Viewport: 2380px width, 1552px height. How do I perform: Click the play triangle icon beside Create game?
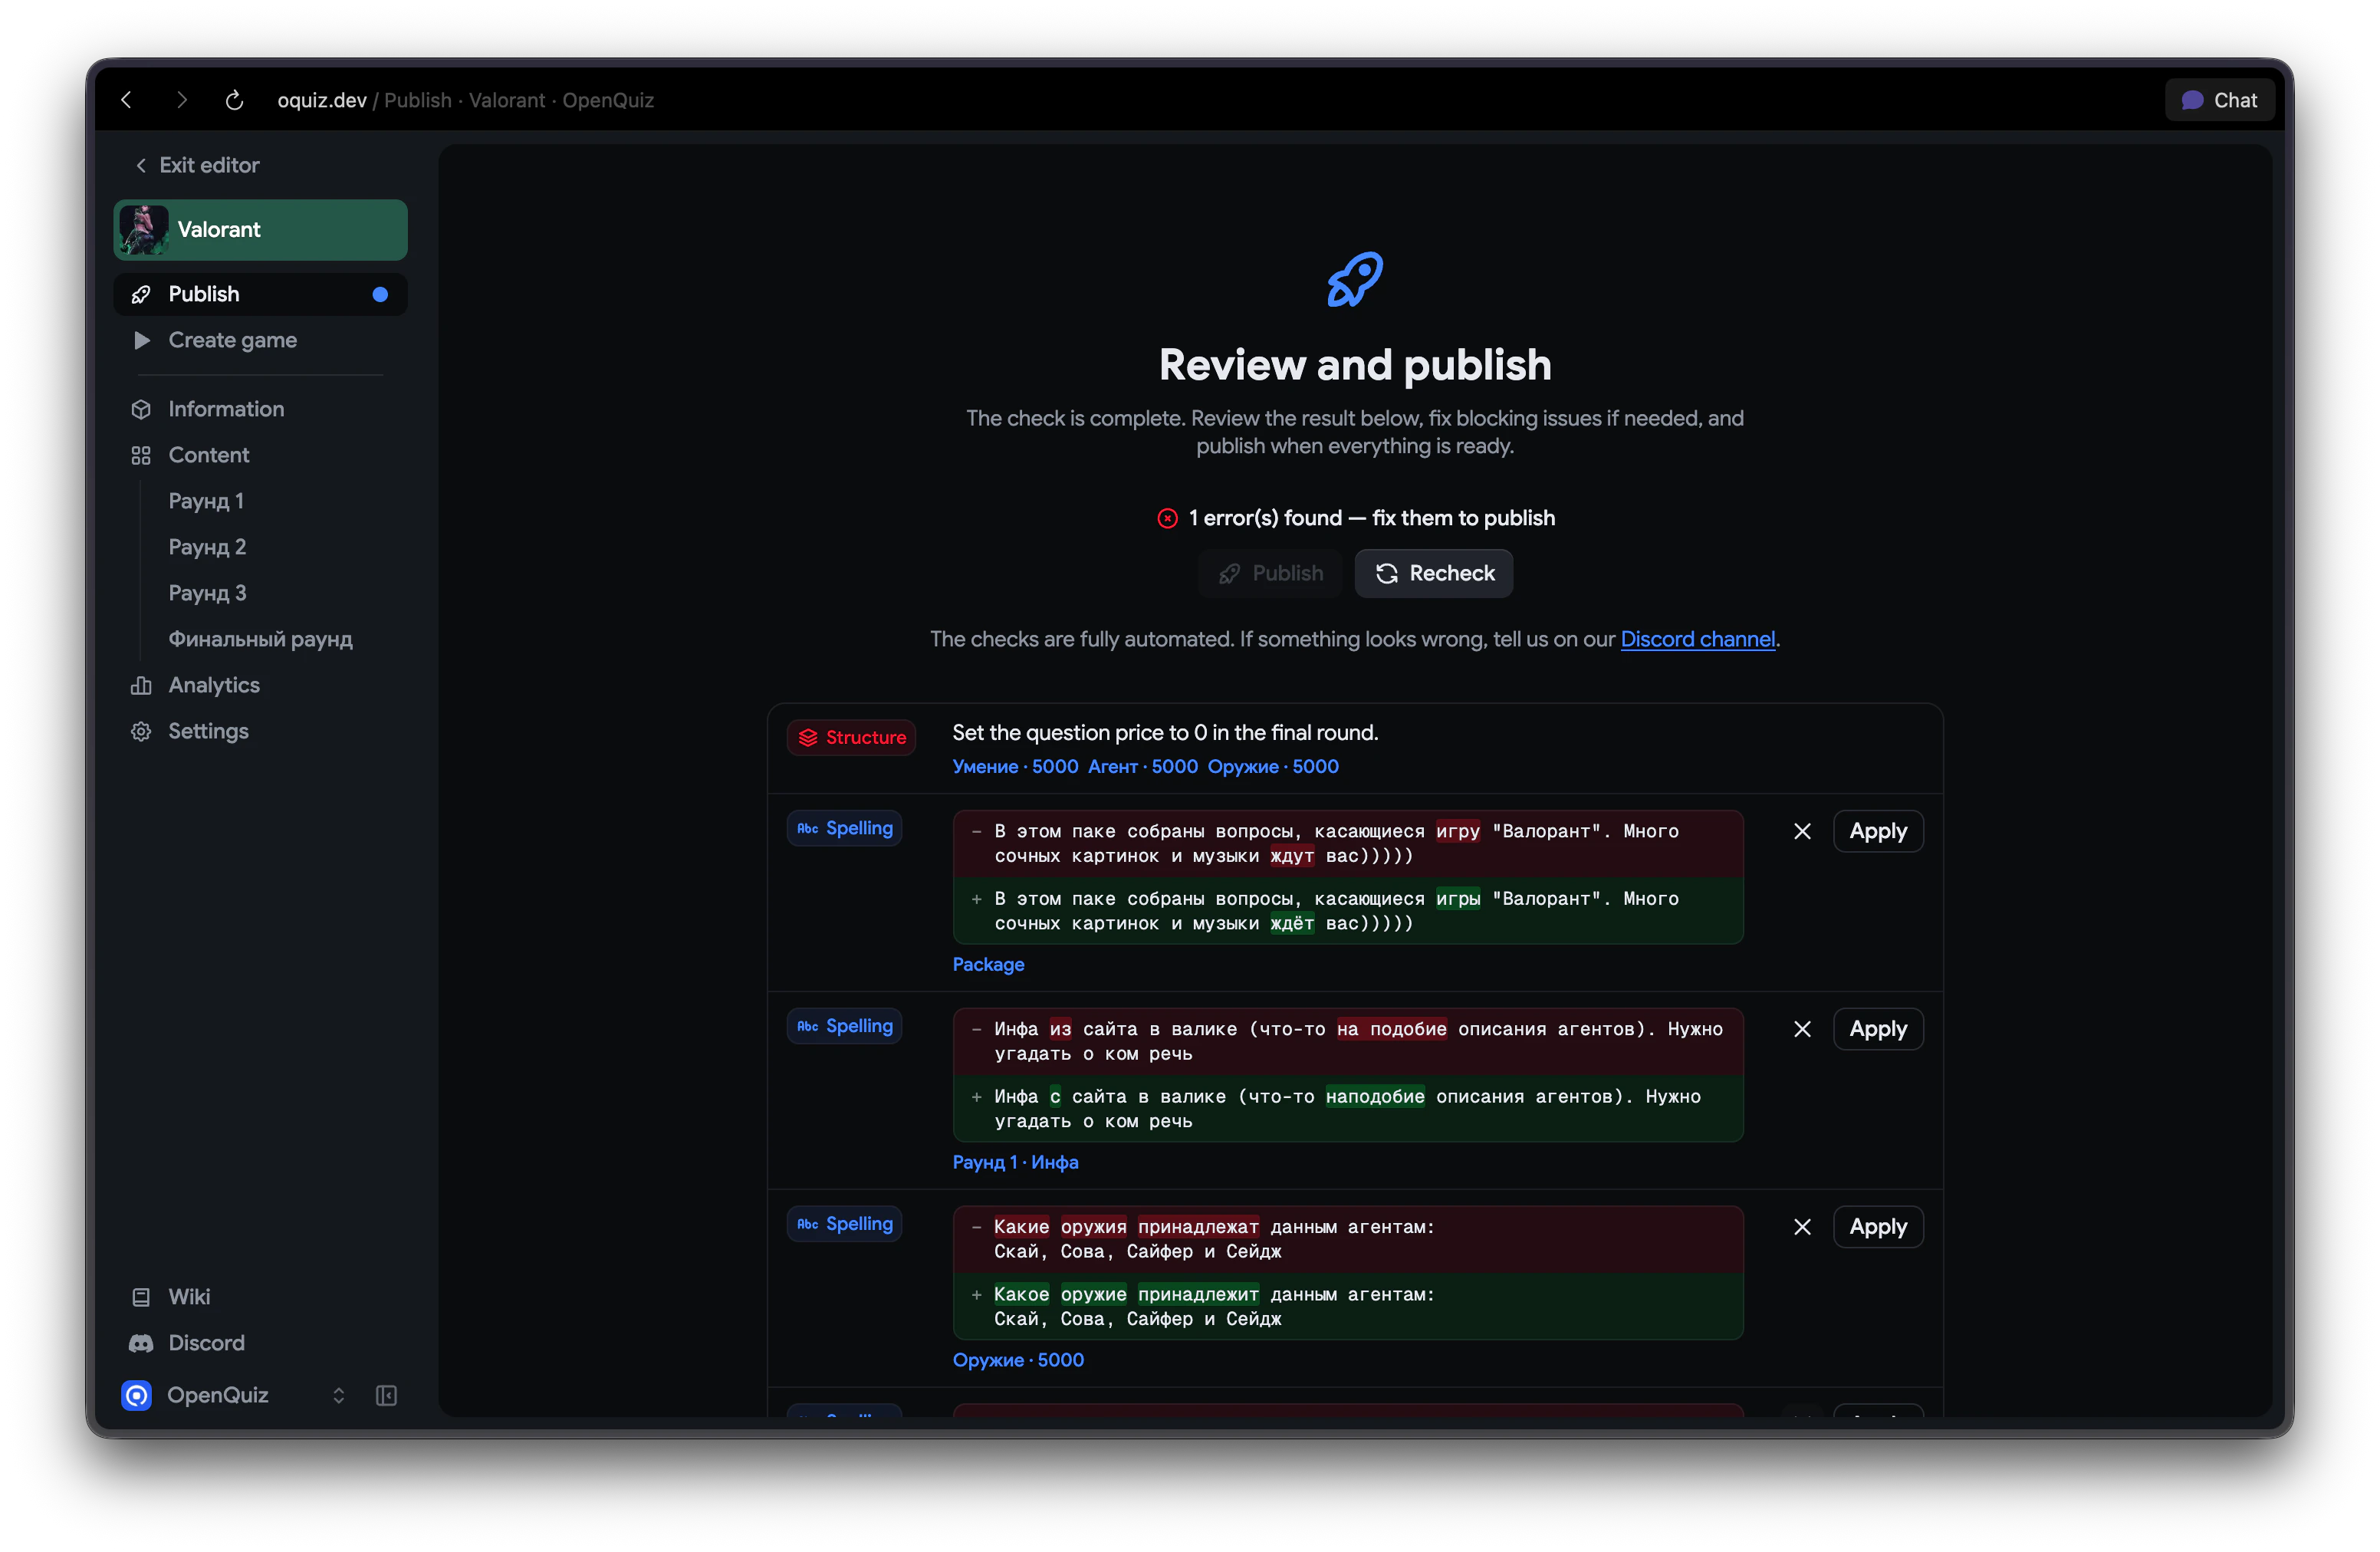tap(141, 340)
